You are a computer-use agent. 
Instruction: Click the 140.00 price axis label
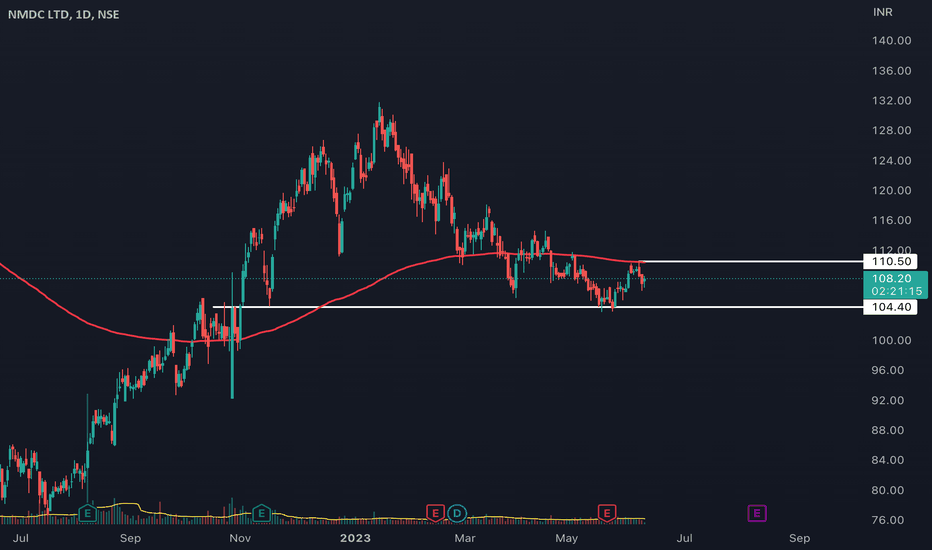892,40
